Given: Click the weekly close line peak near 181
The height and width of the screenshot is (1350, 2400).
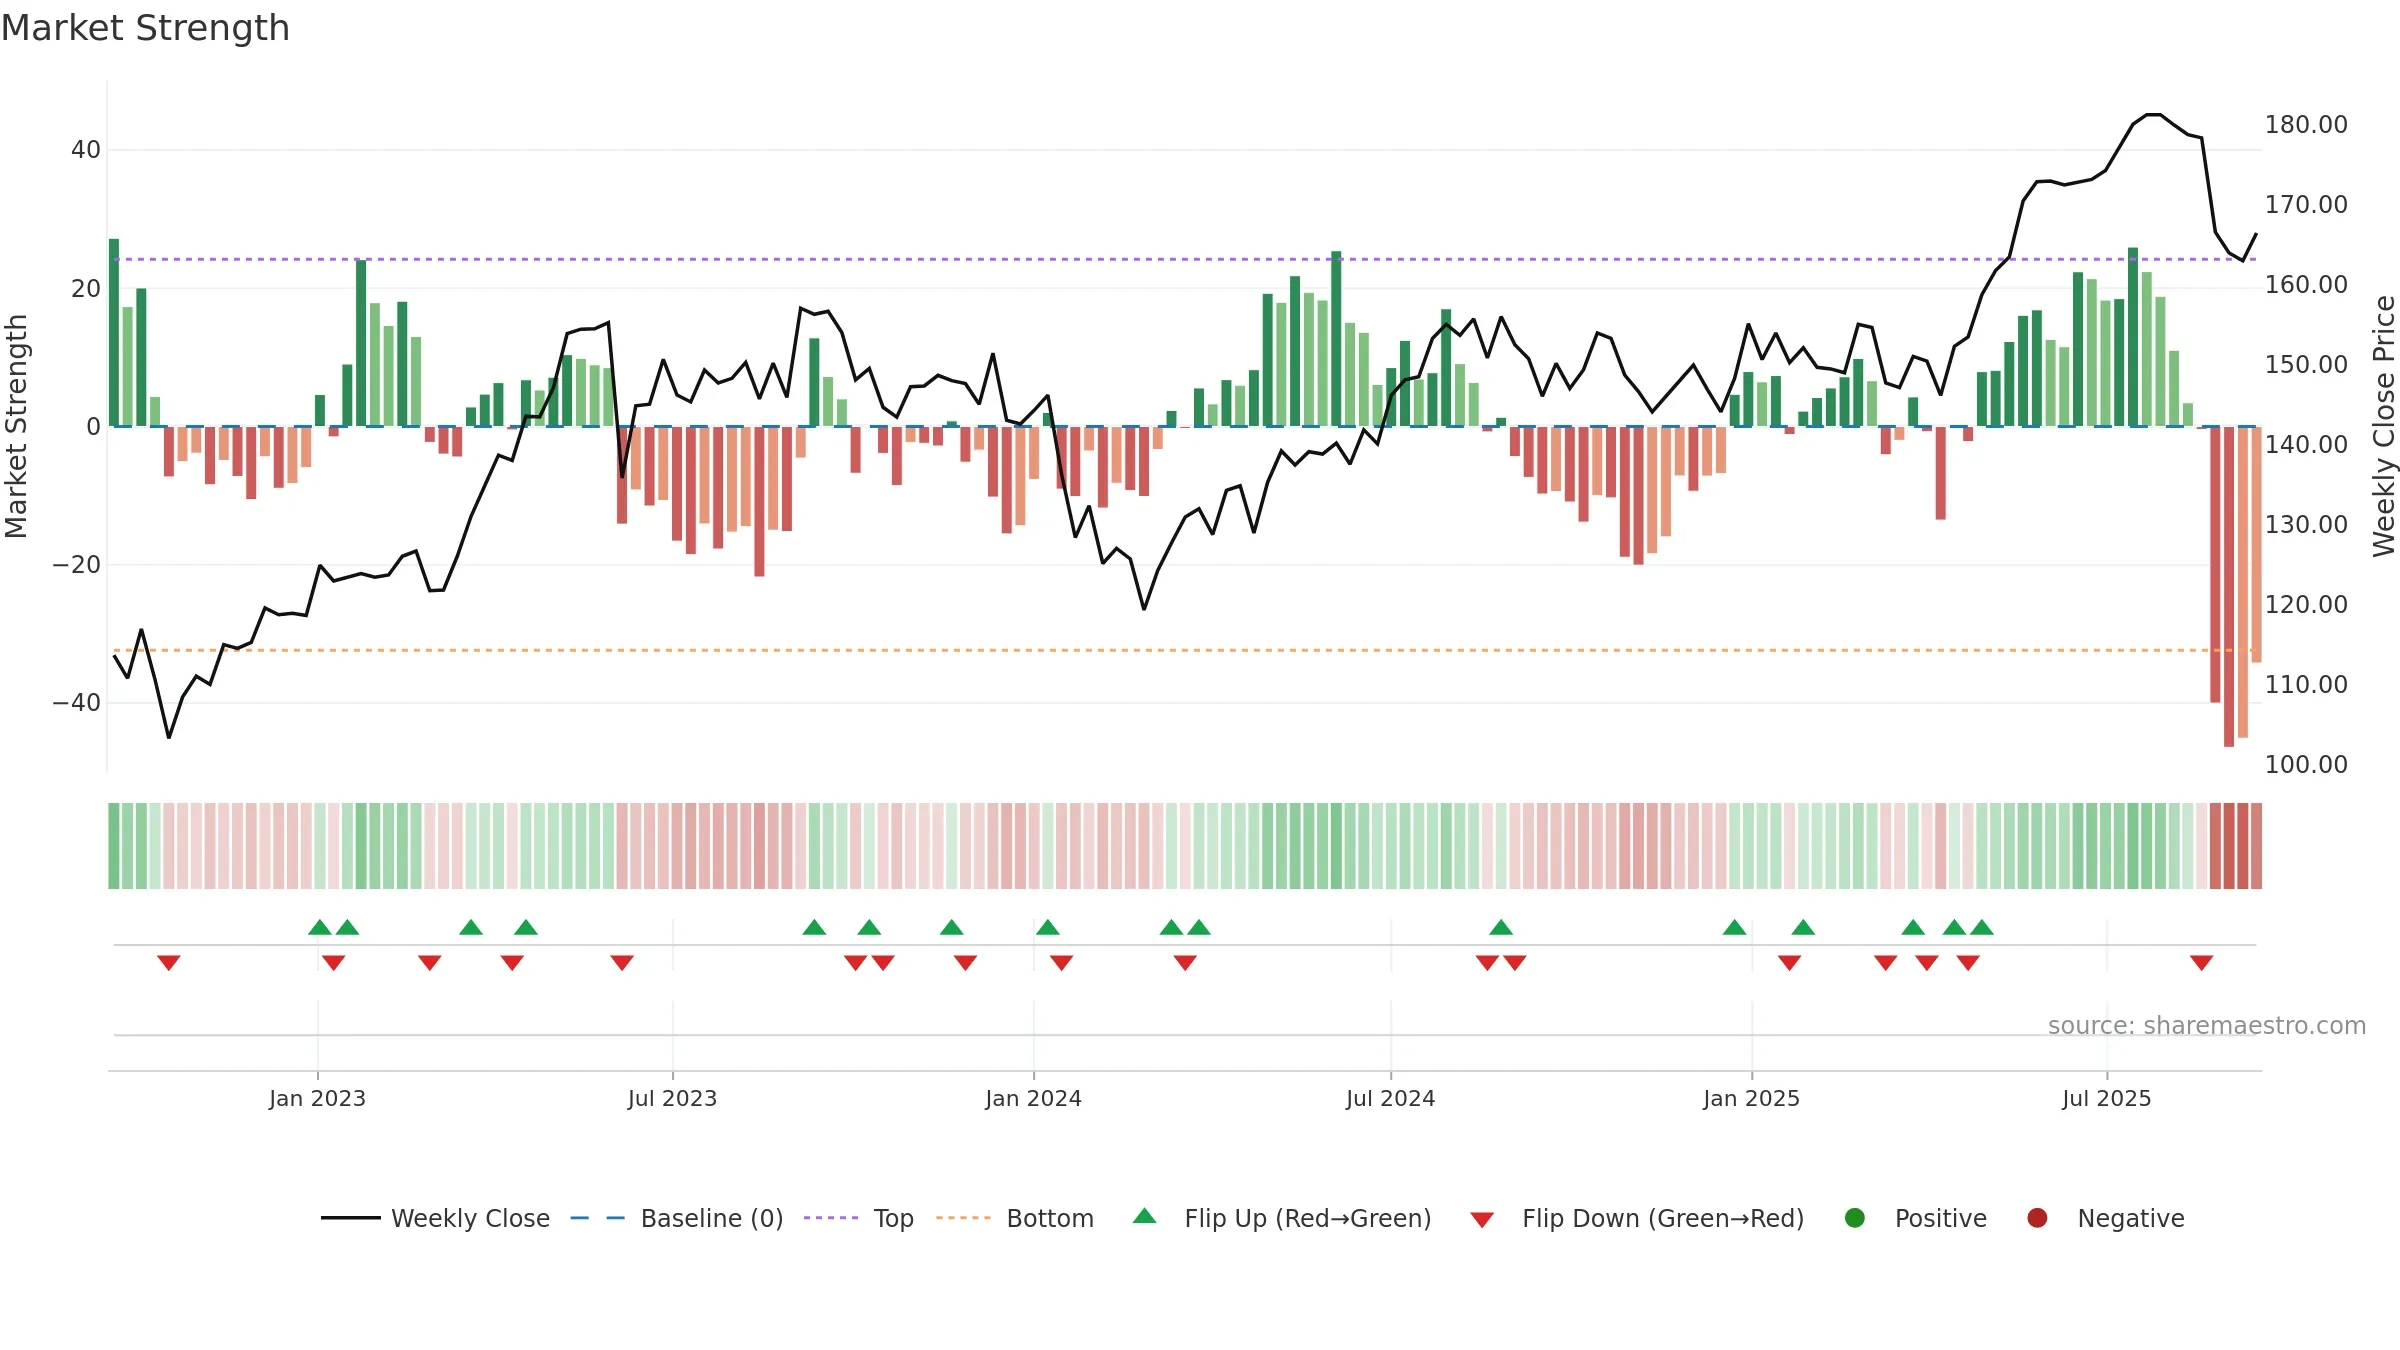Looking at the screenshot, I should 2153,115.
